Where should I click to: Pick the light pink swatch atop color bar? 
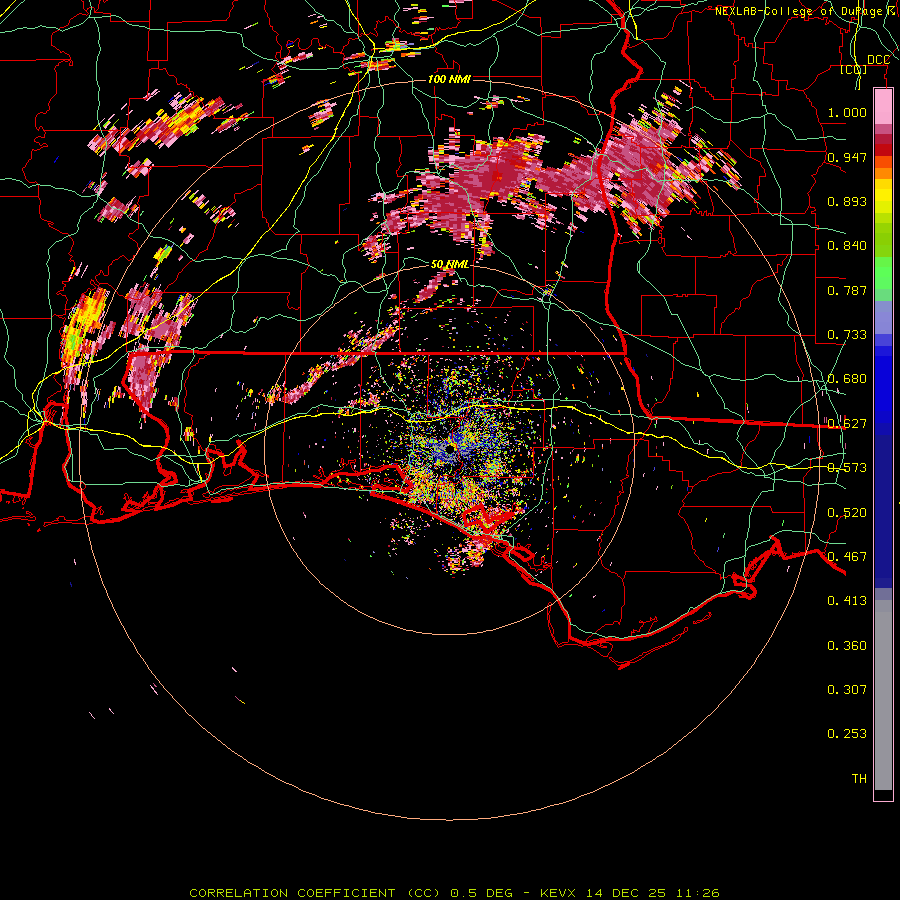click(x=883, y=107)
